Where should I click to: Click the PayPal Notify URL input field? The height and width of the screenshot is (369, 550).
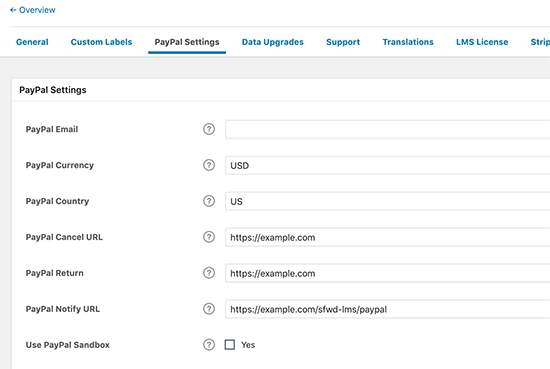tap(388, 309)
